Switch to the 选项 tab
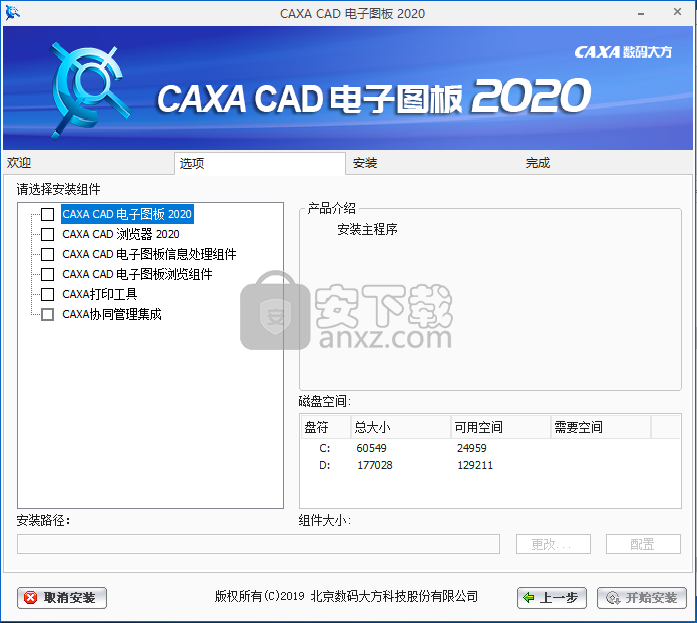697x623 pixels. pos(260,164)
